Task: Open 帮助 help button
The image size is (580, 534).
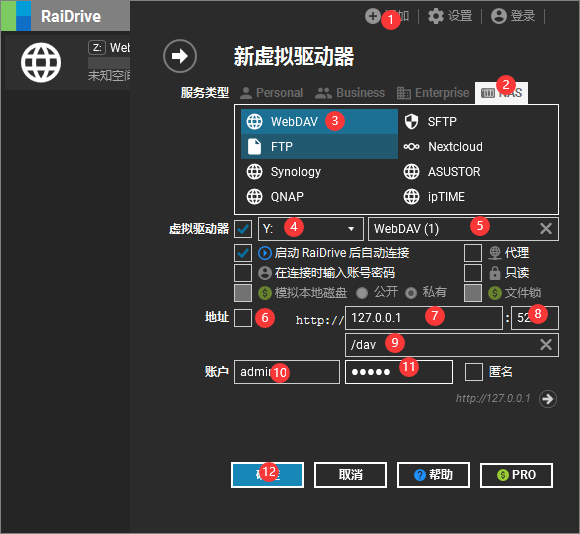Action: point(433,475)
